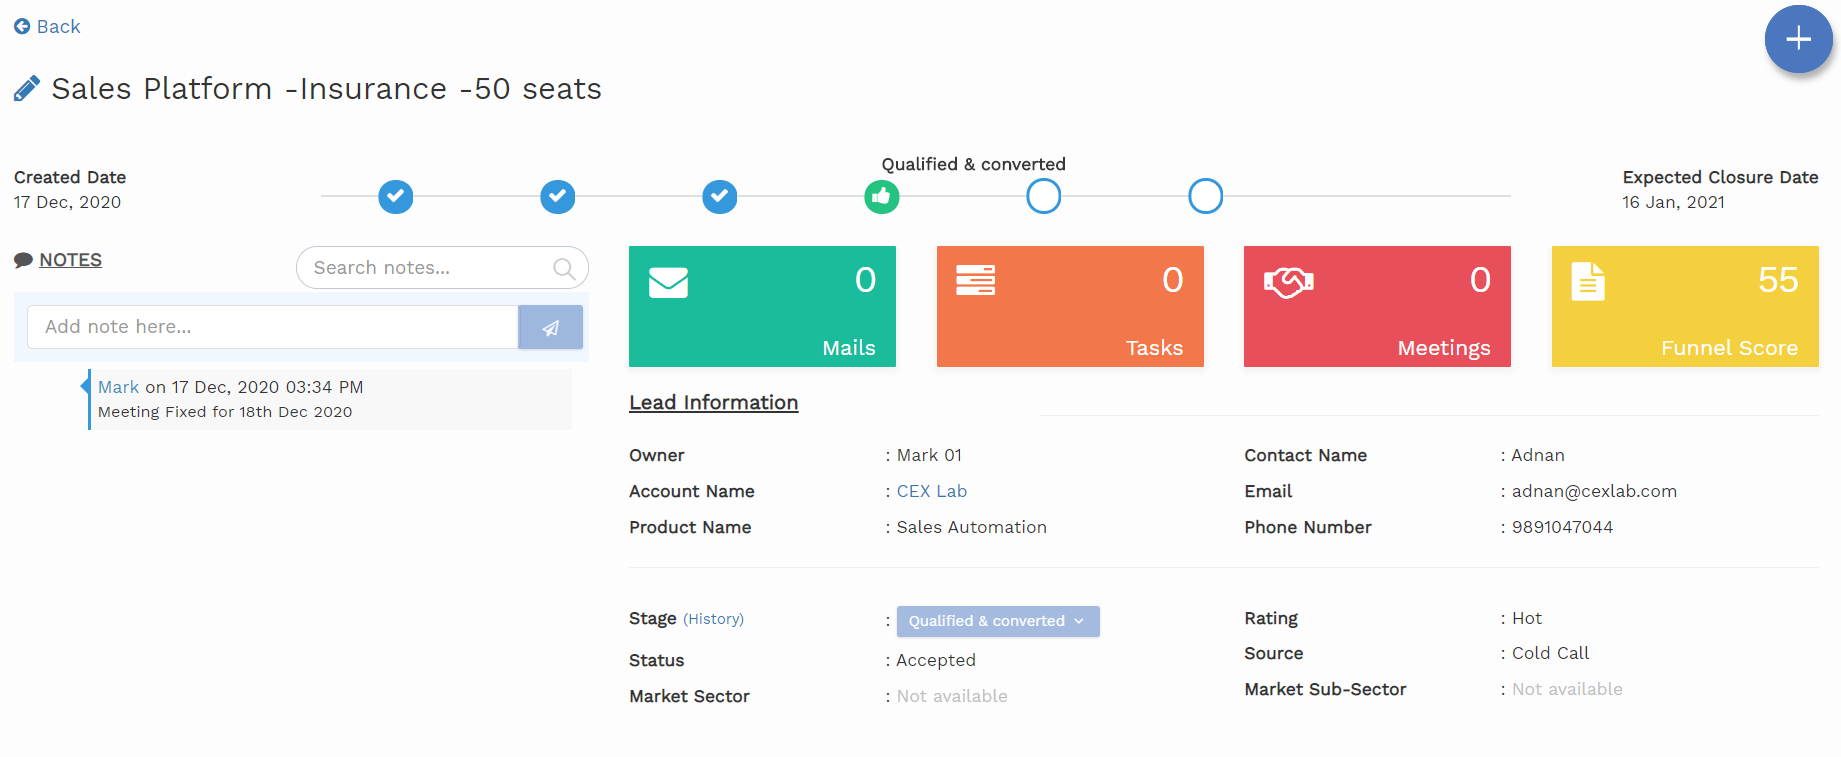Image resolution: width=1841 pixels, height=757 pixels.
Task: Click the contact name Adnan
Action: [x=1538, y=455]
